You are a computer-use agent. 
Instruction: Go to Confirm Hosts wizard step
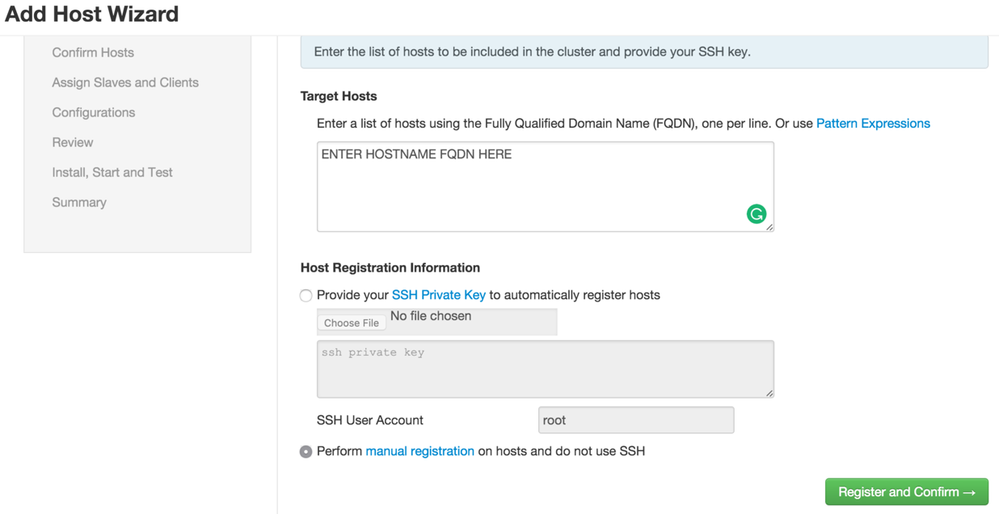coord(93,52)
